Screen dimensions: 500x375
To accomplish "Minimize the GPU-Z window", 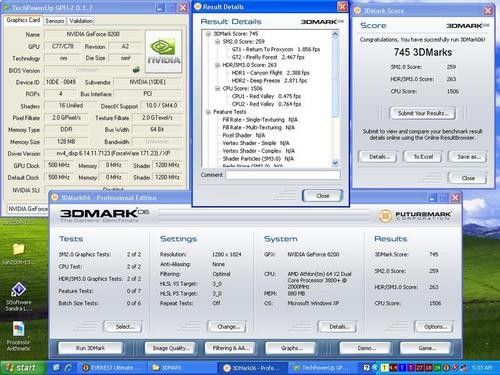I will (x=160, y=8).
